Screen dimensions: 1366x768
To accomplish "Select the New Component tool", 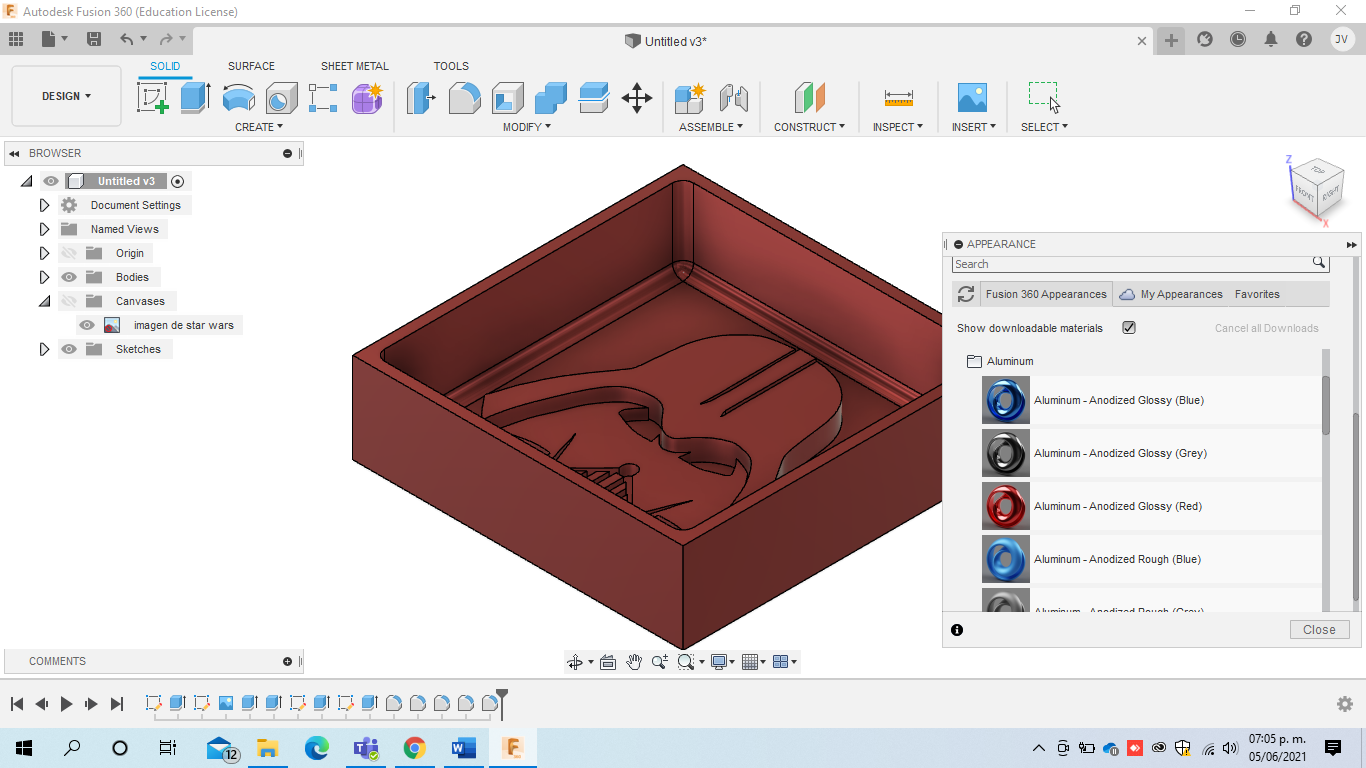I will (x=690, y=98).
